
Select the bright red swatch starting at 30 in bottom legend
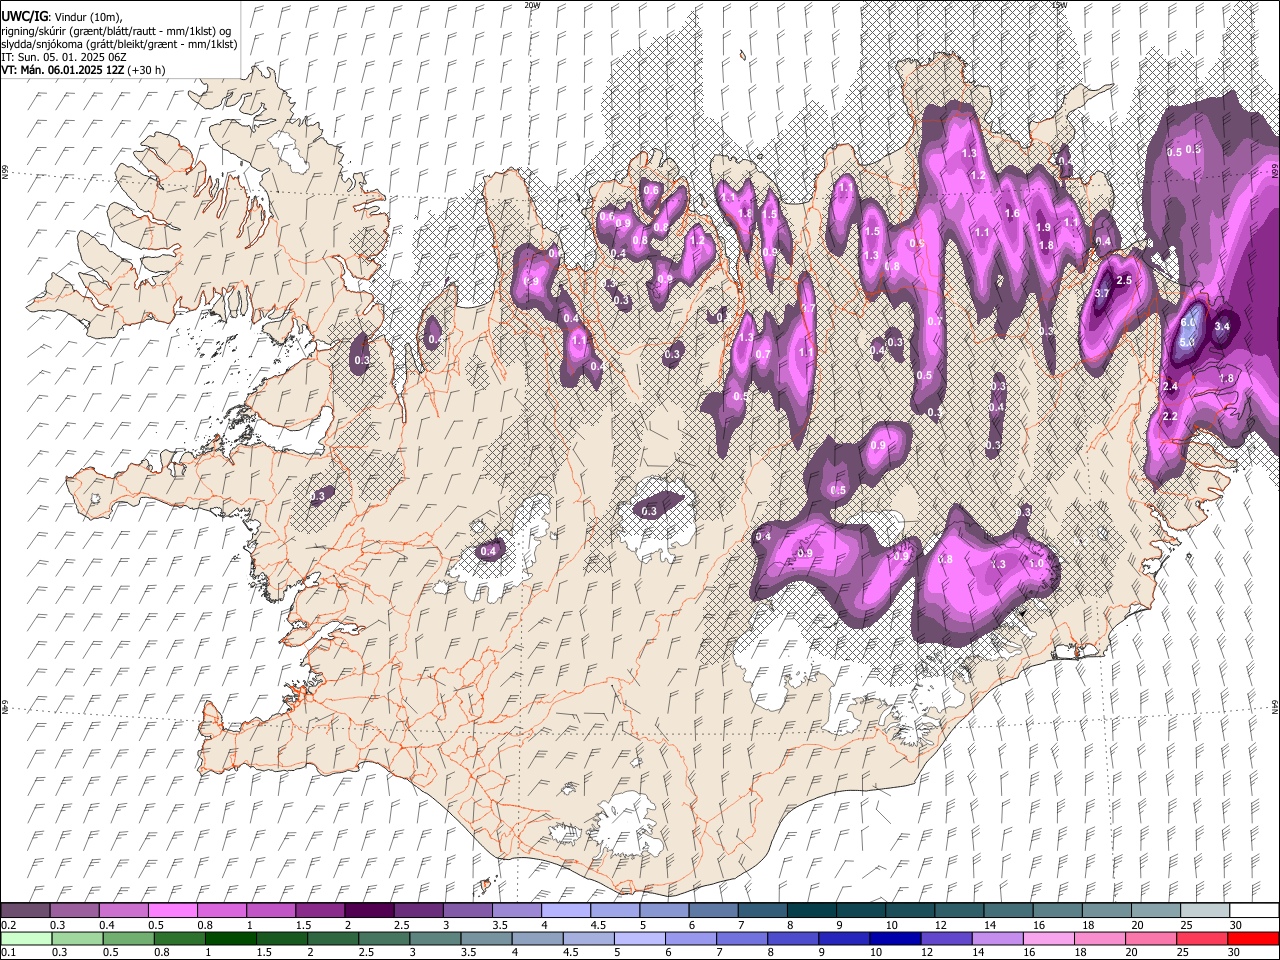click(x=1253, y=938)
